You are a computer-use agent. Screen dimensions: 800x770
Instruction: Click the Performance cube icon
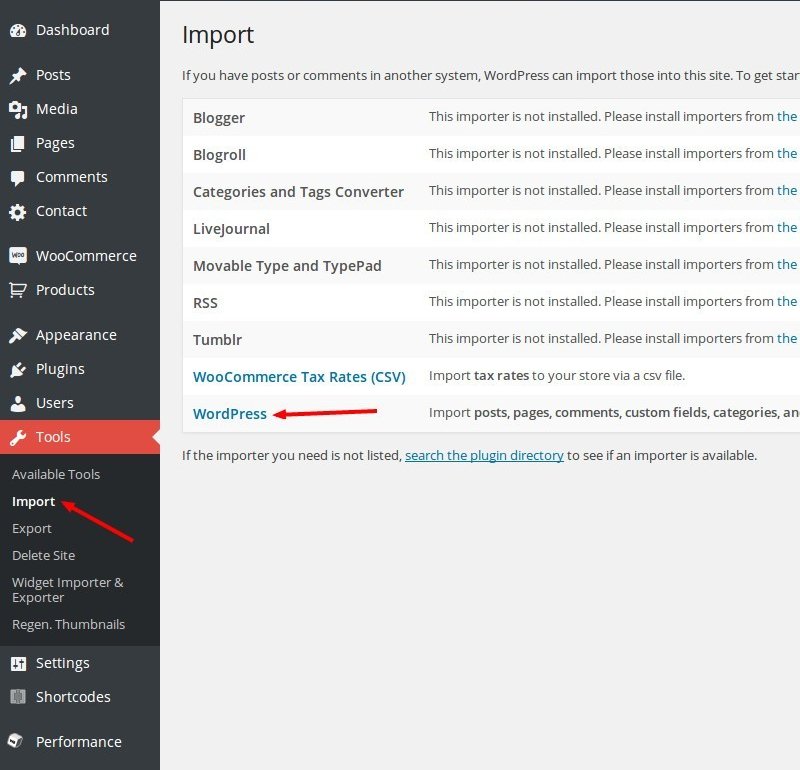pos(16,740)
